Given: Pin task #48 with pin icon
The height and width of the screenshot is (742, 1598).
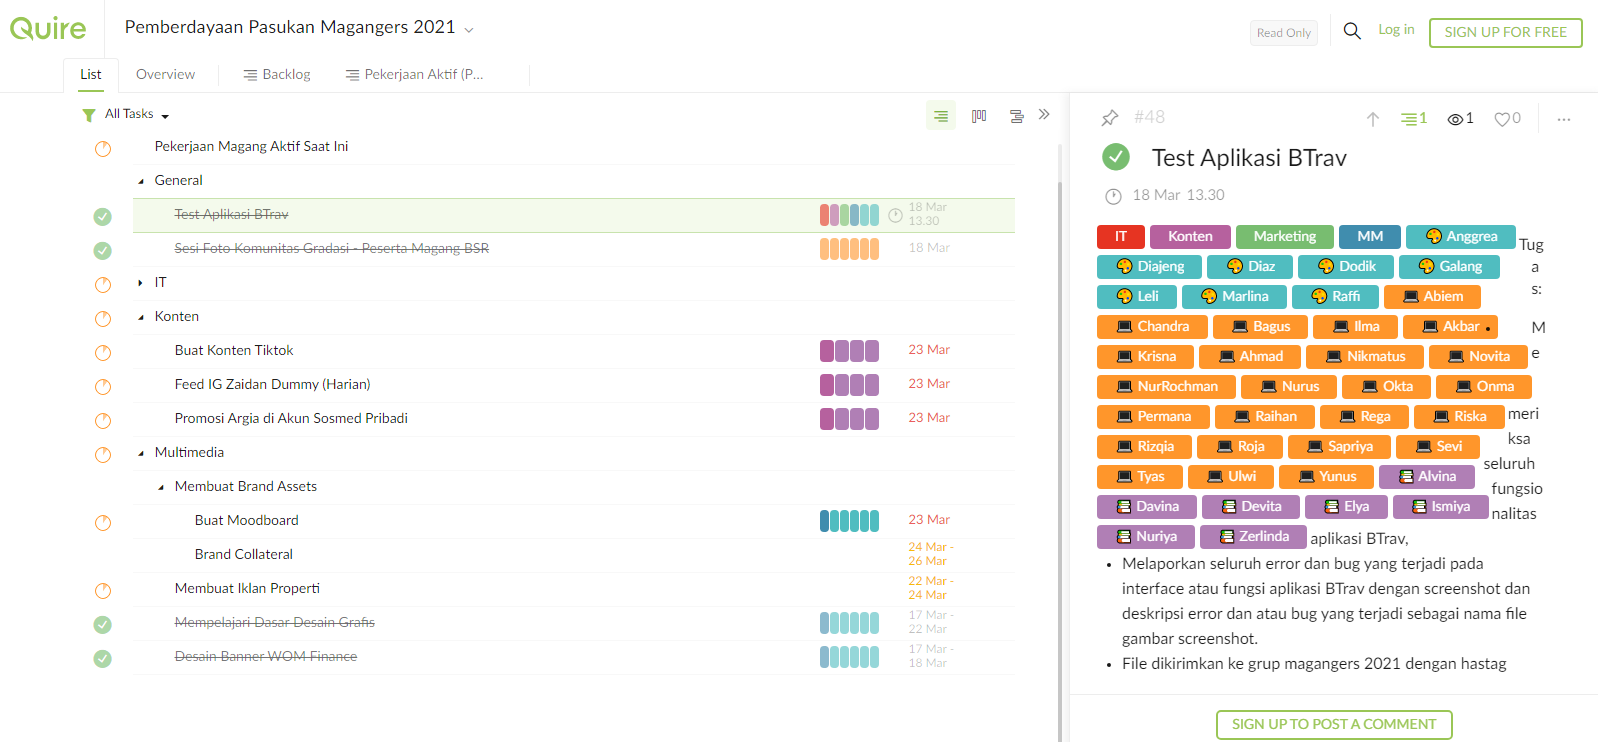Looking at the screenshot, I should pos(1110,118).
